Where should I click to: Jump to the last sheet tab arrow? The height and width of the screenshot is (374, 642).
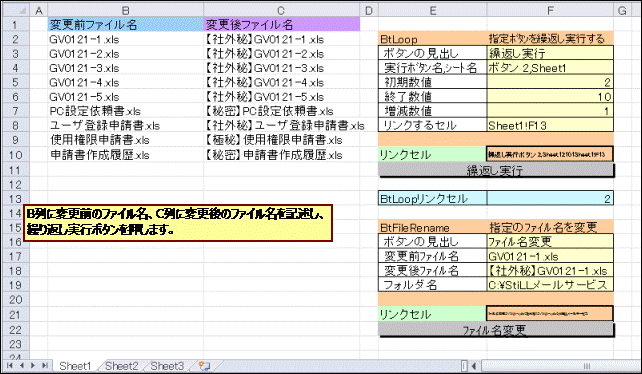(45, 365)
